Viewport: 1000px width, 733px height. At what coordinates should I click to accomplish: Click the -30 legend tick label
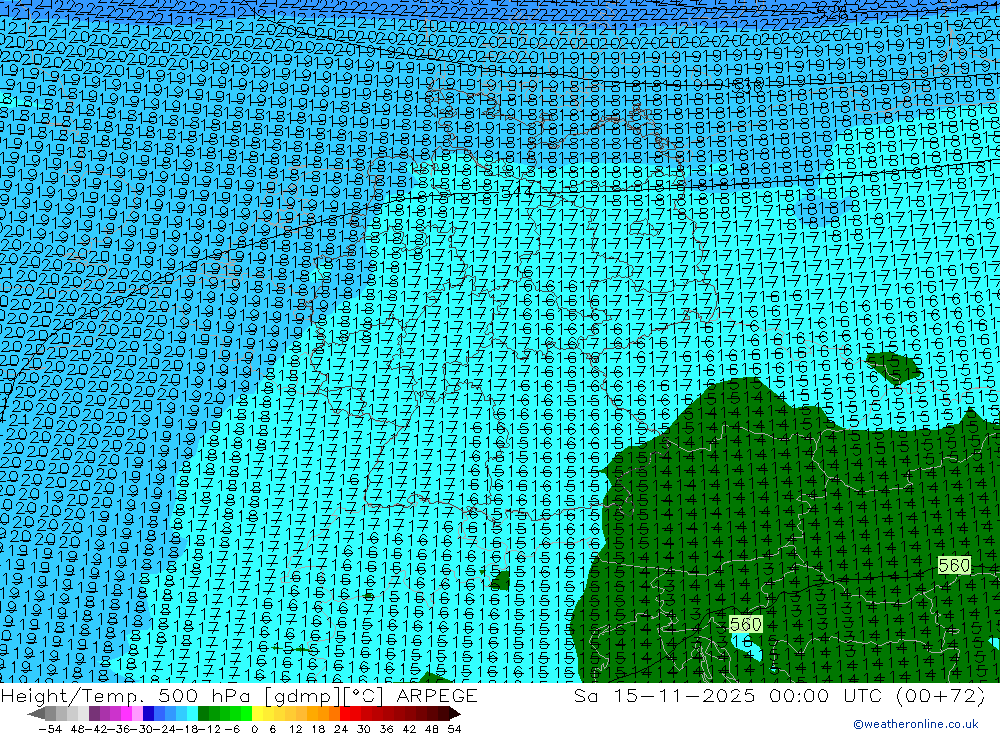pyautogui.click(x=143, y=729)
